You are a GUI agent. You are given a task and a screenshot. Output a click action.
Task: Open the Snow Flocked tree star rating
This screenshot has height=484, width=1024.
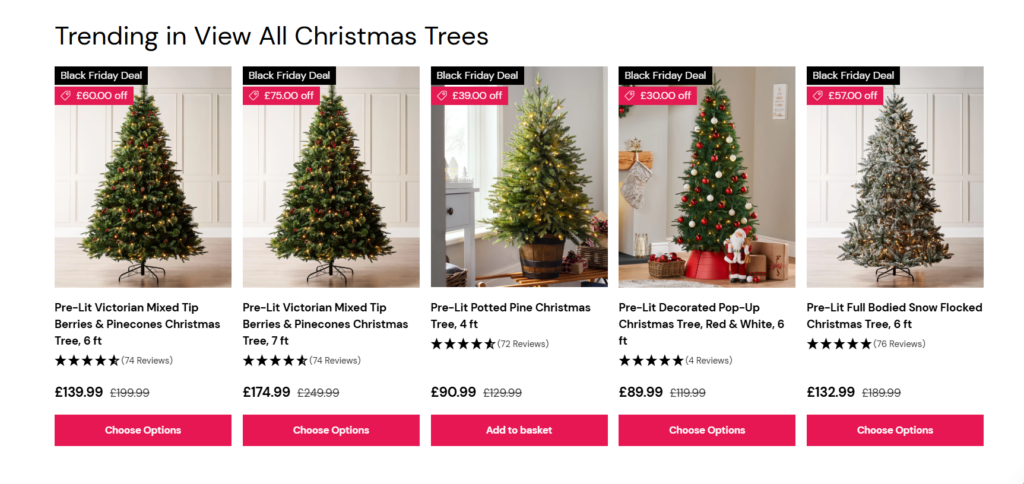839,344
